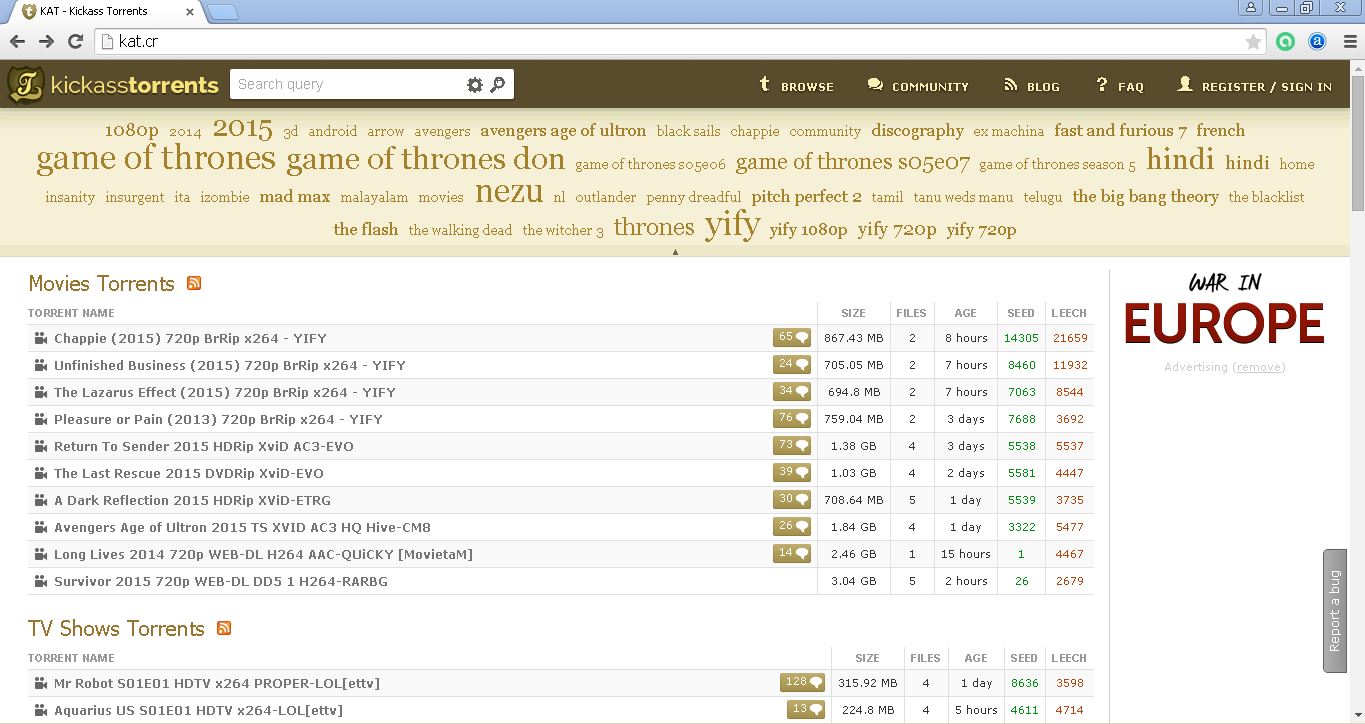Image resolution: width=1365 pixels, height=724 pixels.
Task: Click the 'the big bang theory' tag
Action: point(1146,197)
